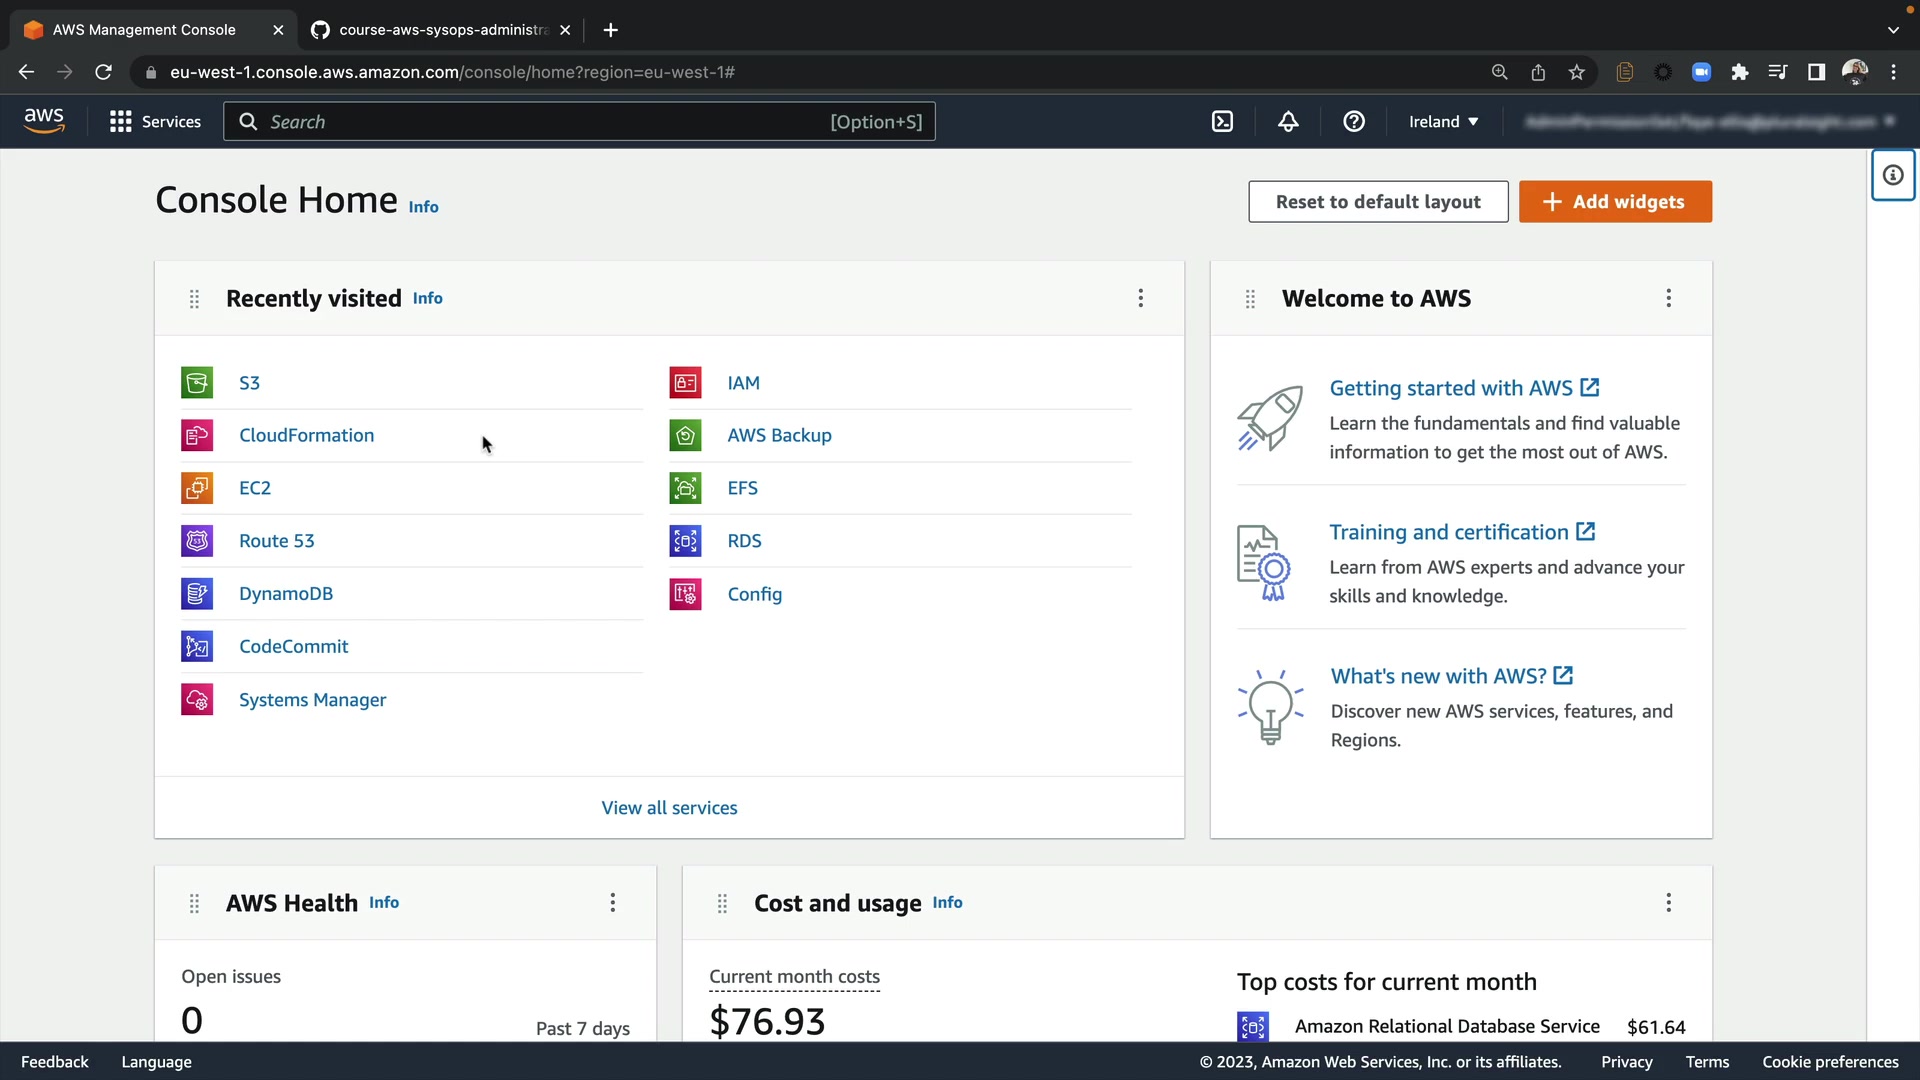Click the Systems Manager service icon
Image resolution: width=1920 pixels, height=1080 pixels.
pyautogui.click(x=197, y=700)
